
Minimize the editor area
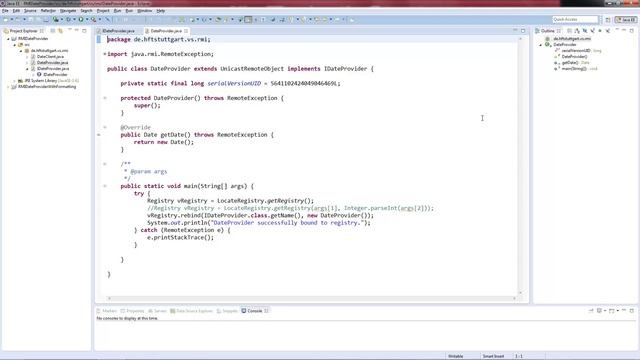pyautogui.click(x=515, y=30)
